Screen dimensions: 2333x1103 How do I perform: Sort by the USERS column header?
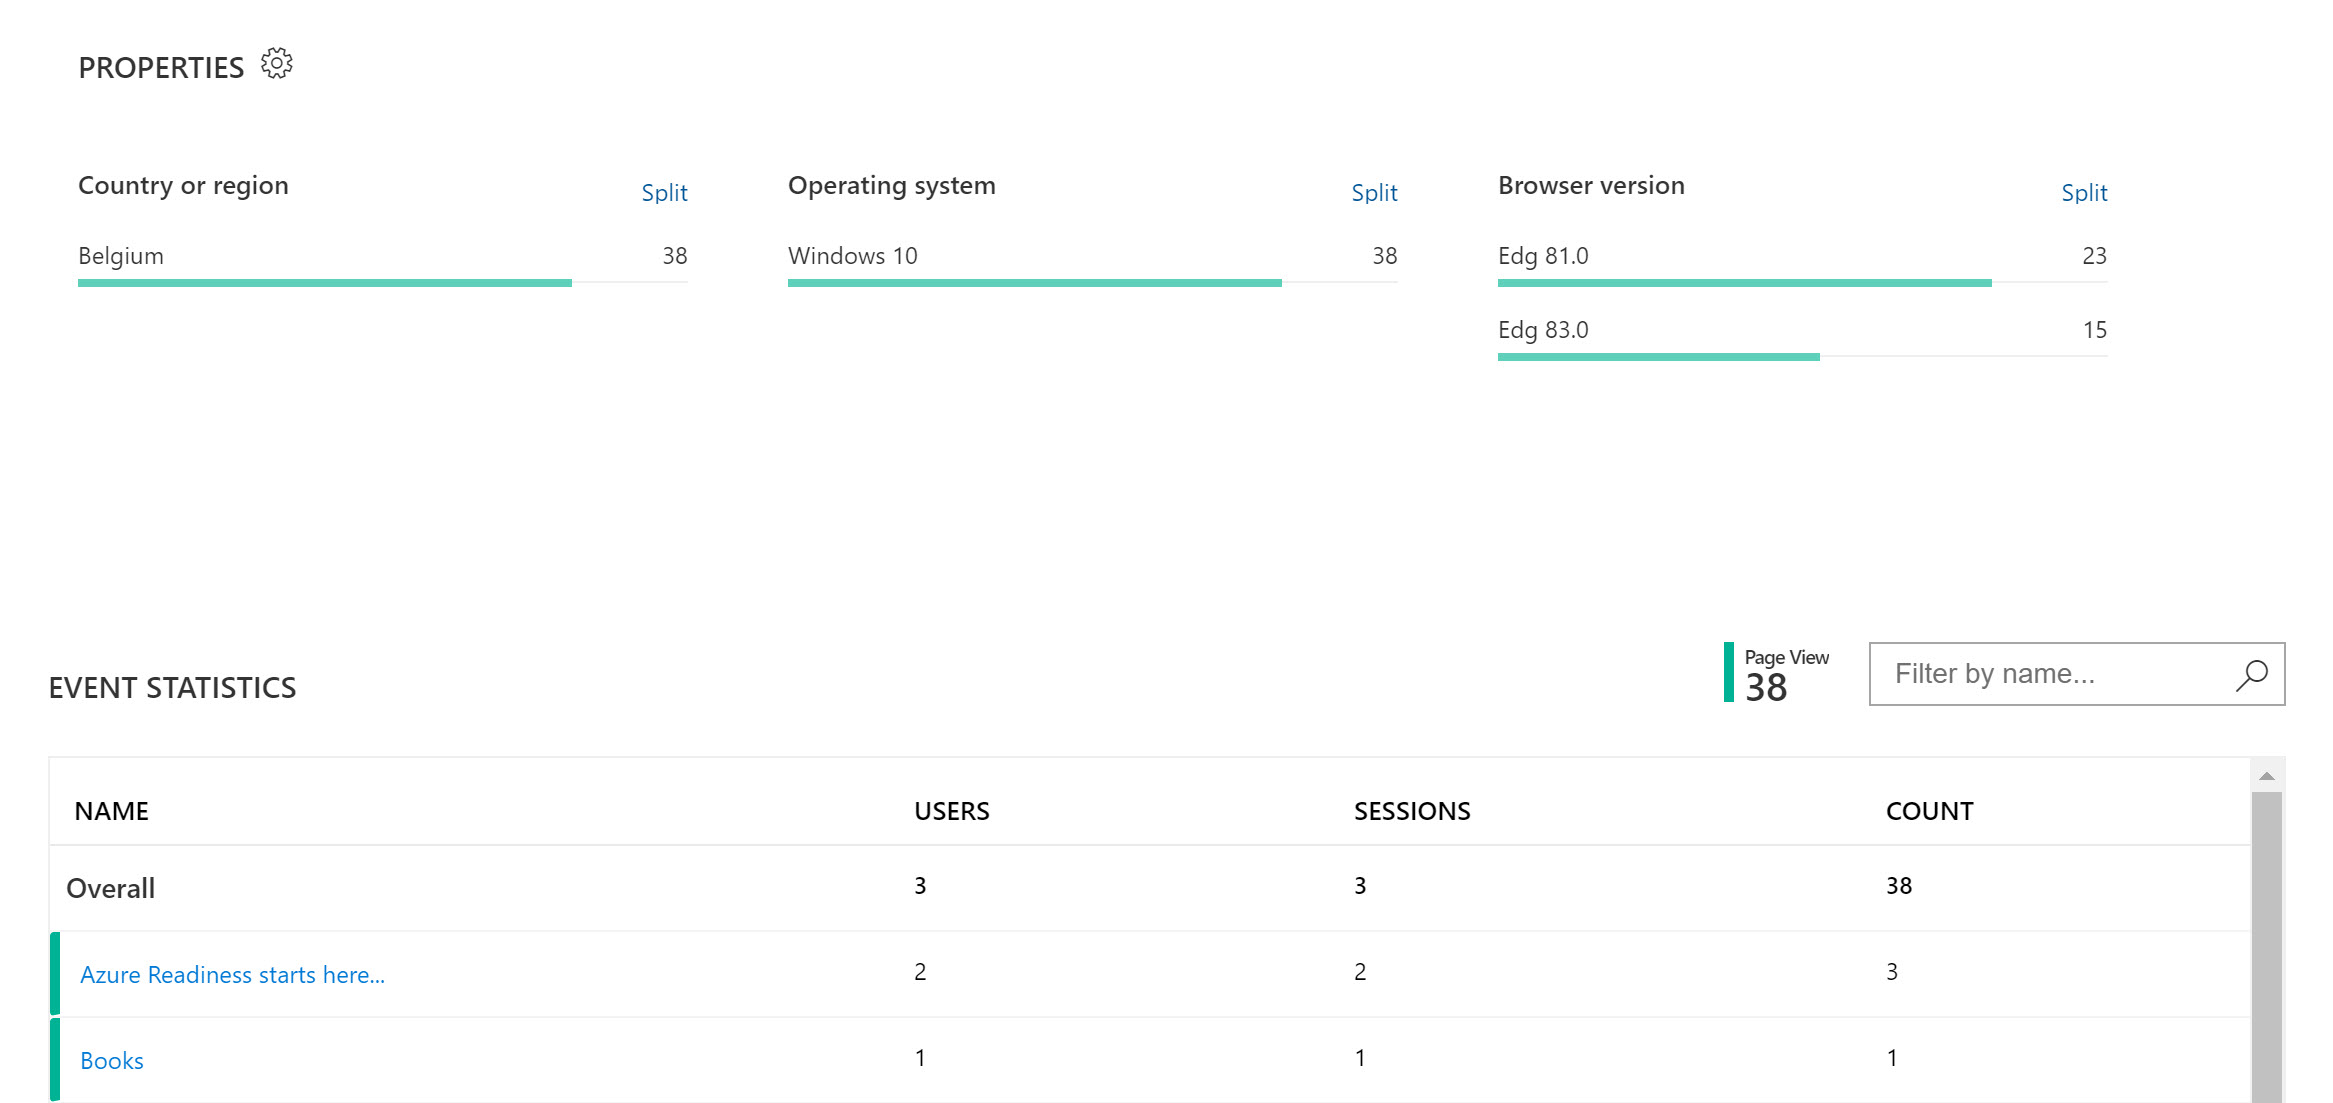click(950, 811)
